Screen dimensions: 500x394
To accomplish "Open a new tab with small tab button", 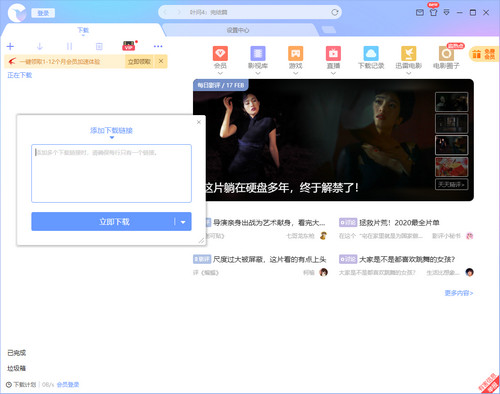I will 329,30.
